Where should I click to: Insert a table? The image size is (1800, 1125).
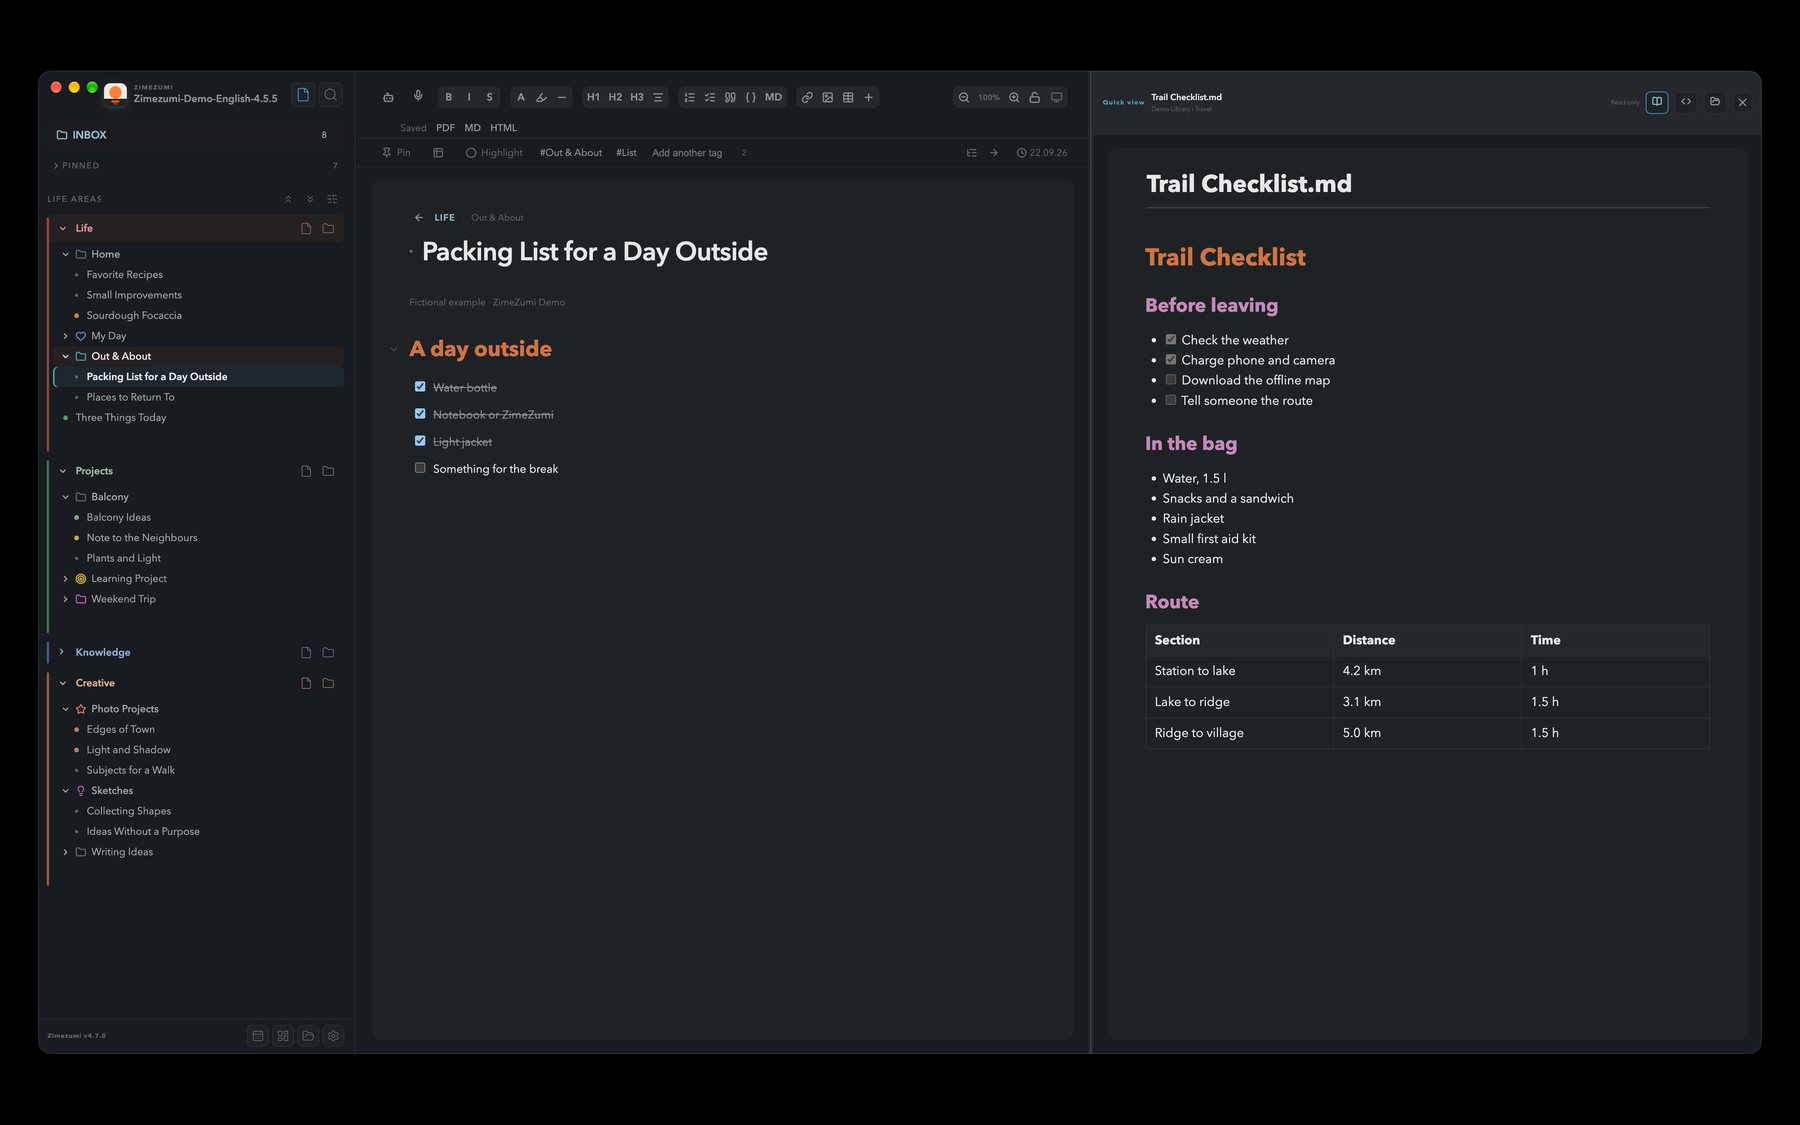[848, 97]
